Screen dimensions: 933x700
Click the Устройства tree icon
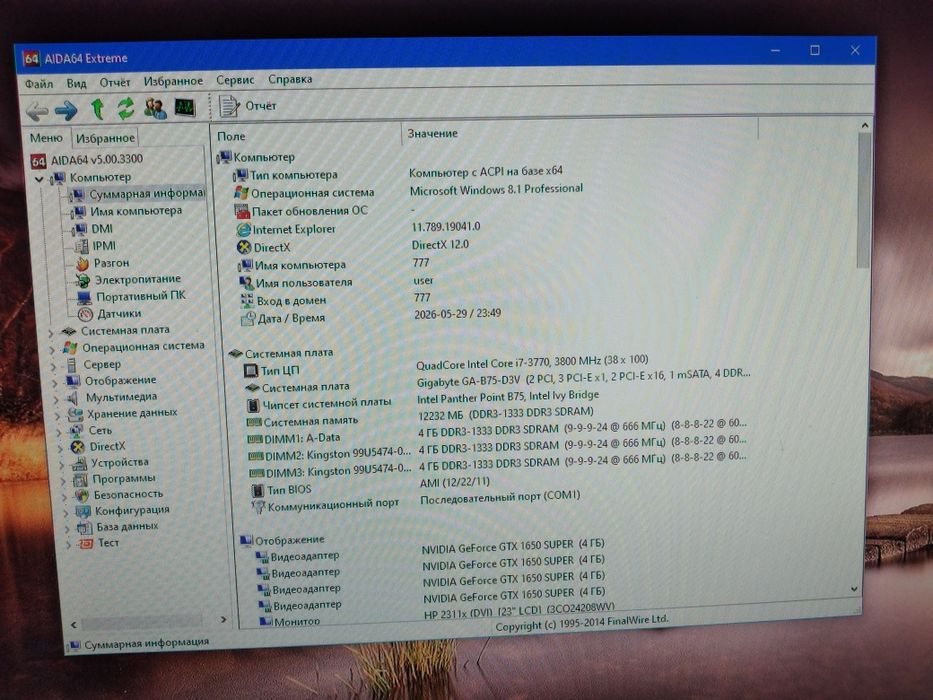point(78,463)
